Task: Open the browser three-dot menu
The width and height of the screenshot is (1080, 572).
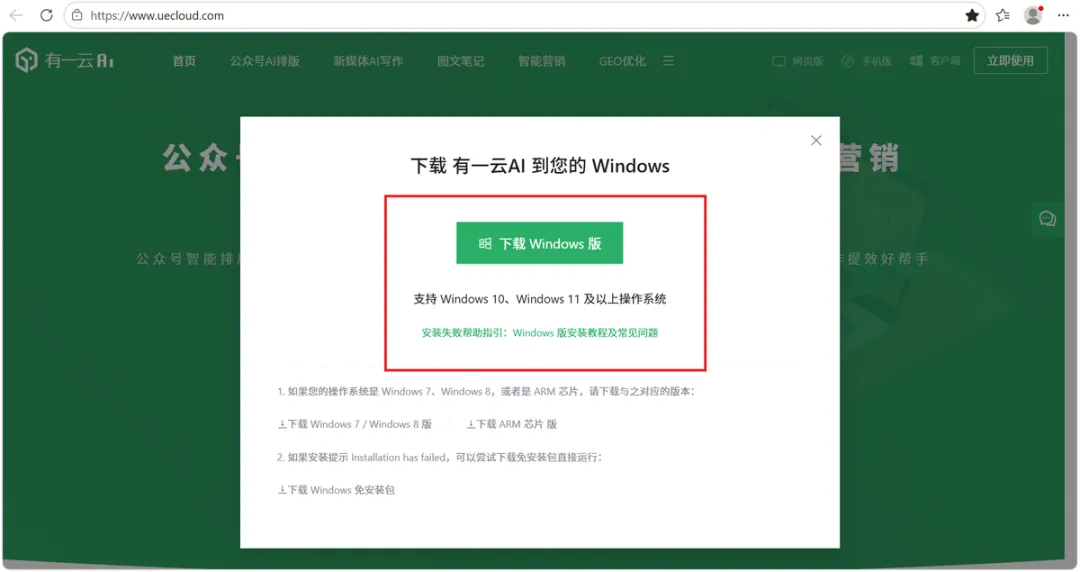Action: [1063, 15]
